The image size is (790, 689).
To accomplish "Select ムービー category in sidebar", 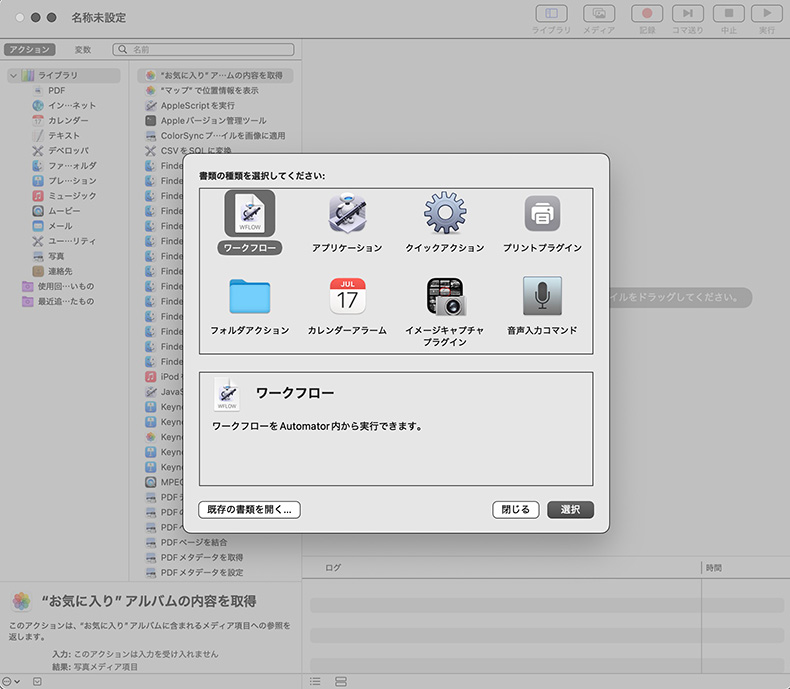I will tap(64, 211).
